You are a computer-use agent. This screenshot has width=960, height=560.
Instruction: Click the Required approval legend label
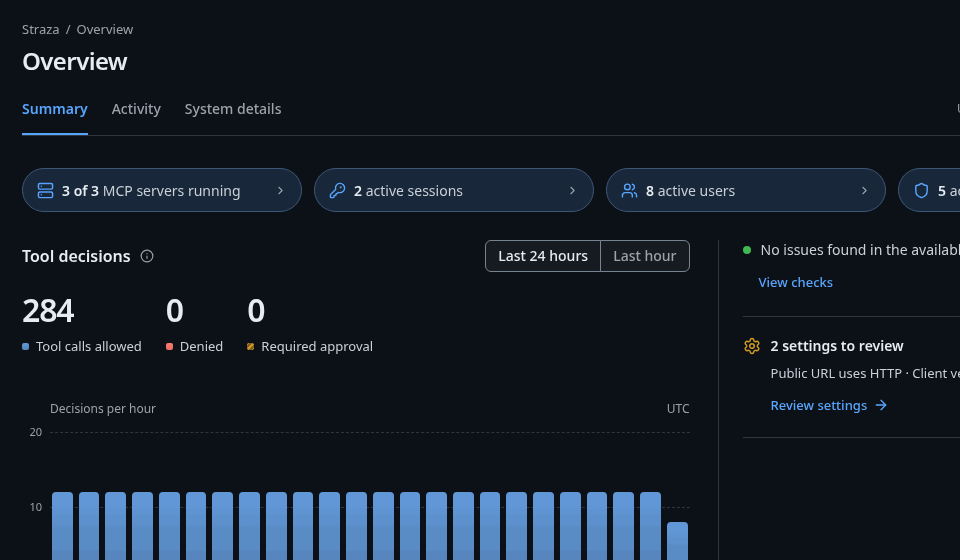click(x=317, y=346)
